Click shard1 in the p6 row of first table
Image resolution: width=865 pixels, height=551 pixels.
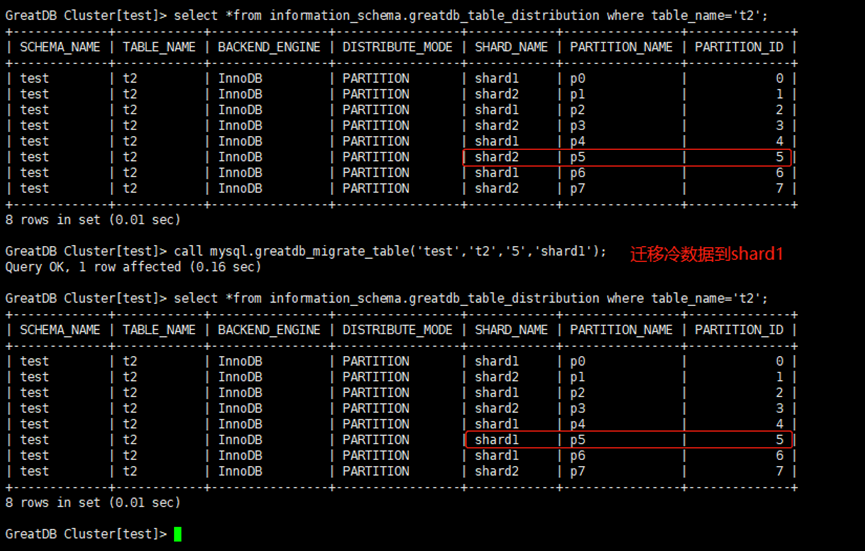[x=496, y=173]
